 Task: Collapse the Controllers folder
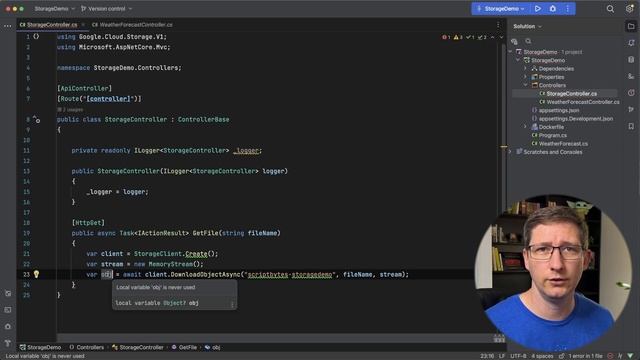click(x=526, y=85)
